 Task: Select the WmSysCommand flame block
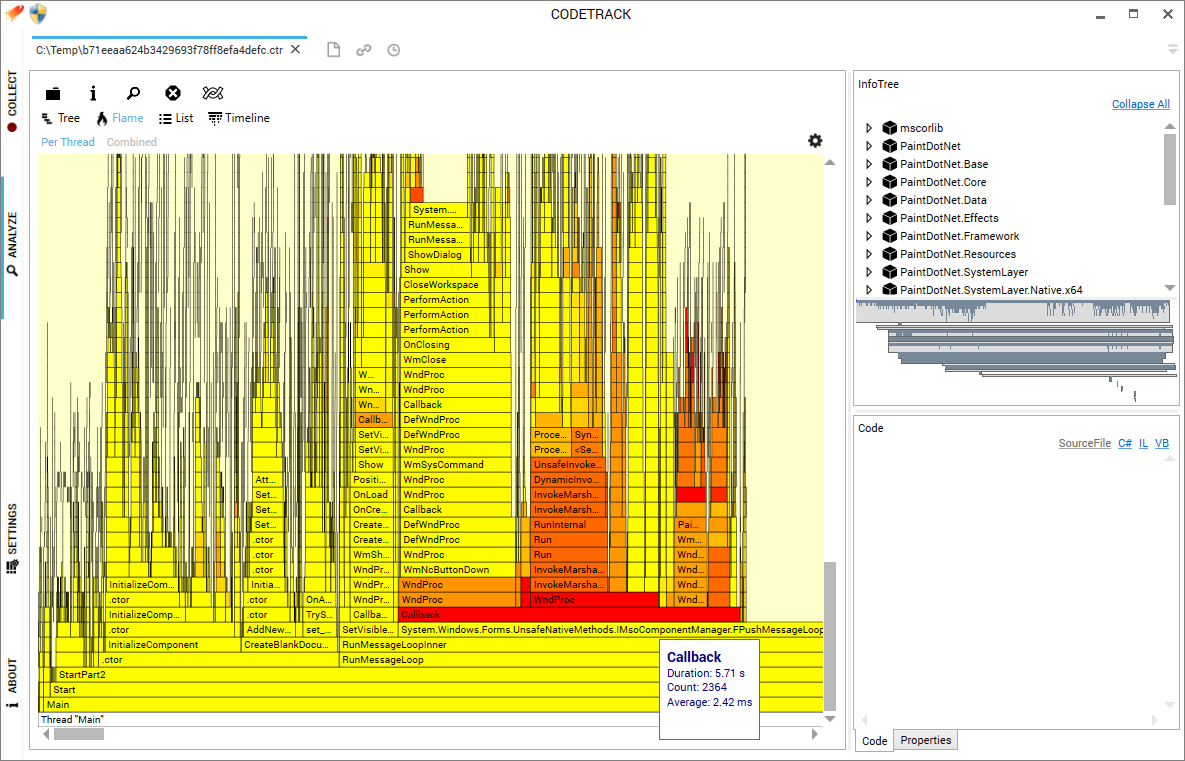[455, 465]
